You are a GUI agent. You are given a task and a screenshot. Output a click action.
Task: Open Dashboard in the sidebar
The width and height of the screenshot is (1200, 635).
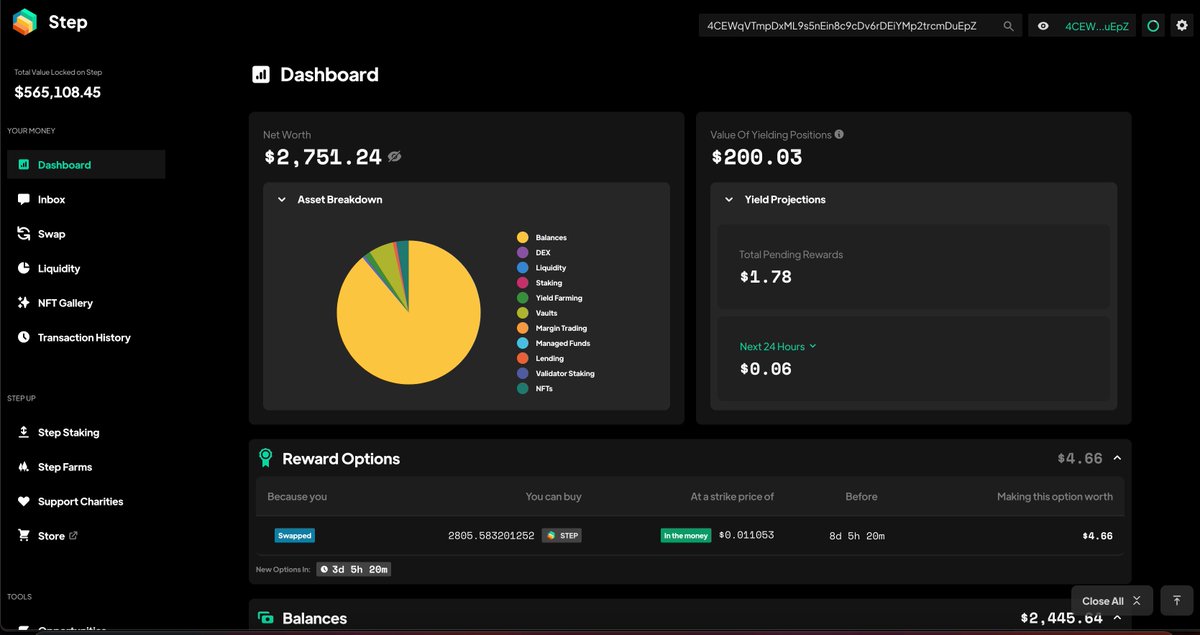click(86, 165)
